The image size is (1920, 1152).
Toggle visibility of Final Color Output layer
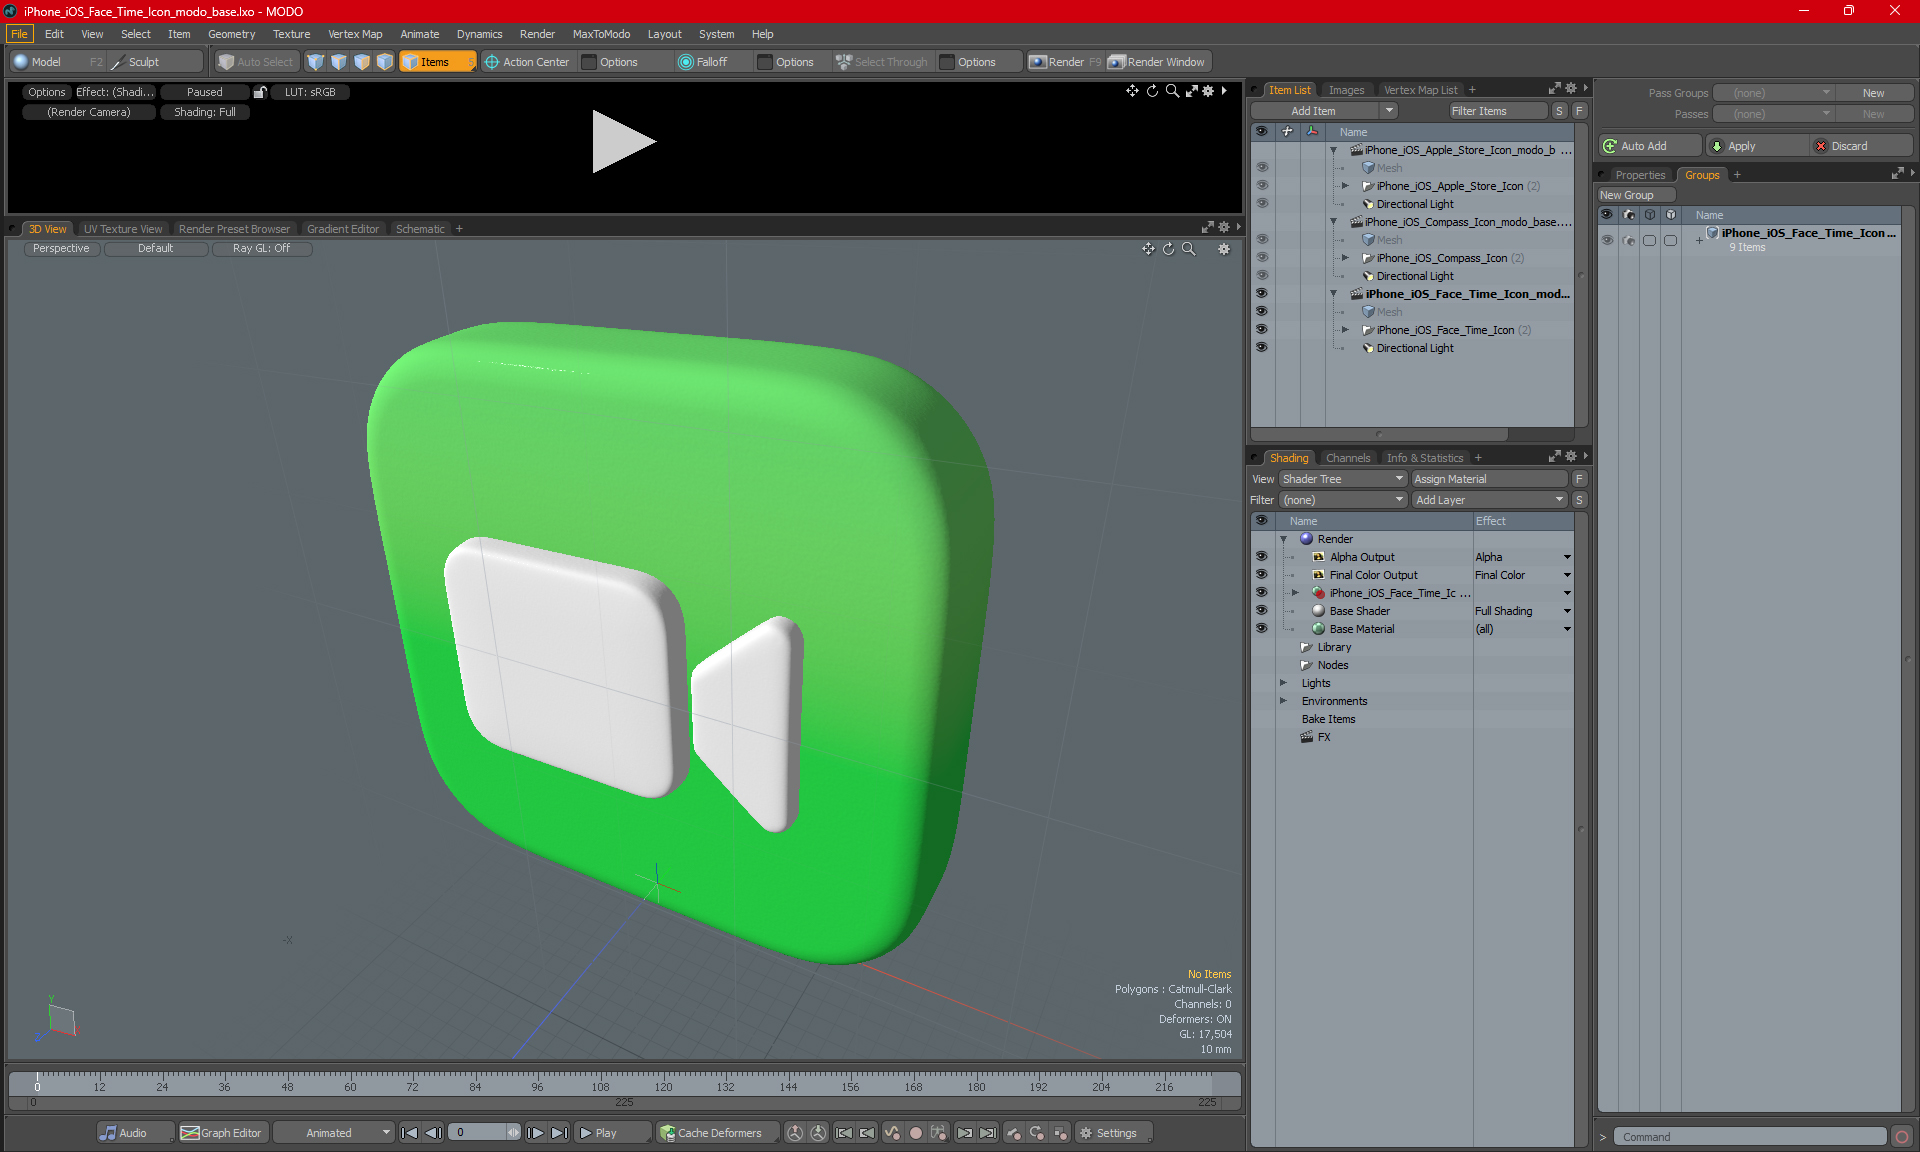[x=1262, y=575]
